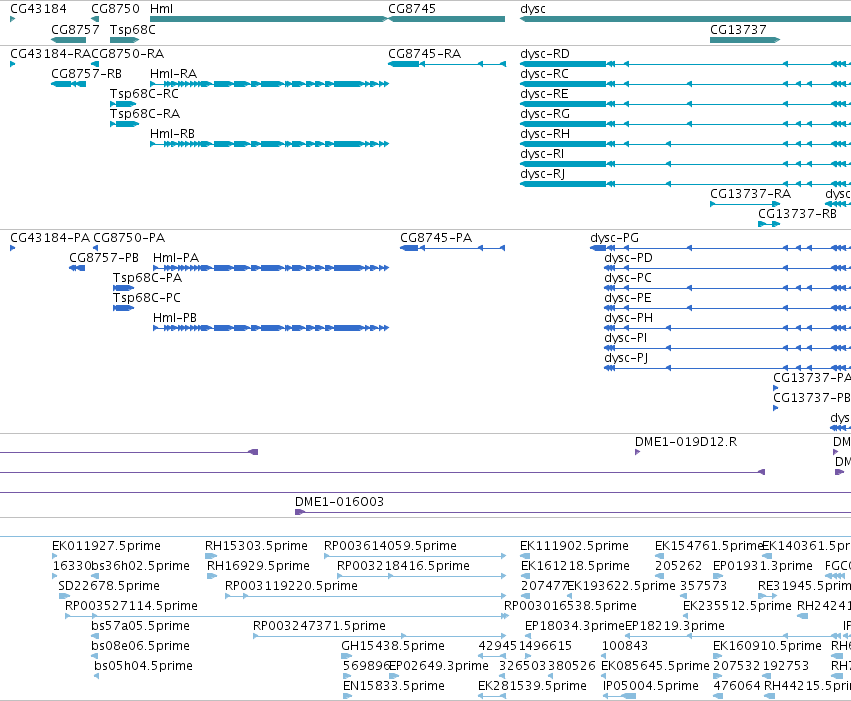Screen dimensions: 851x701
Task: Click CG13737-RB transcript
Action: (x=769, y=224)
